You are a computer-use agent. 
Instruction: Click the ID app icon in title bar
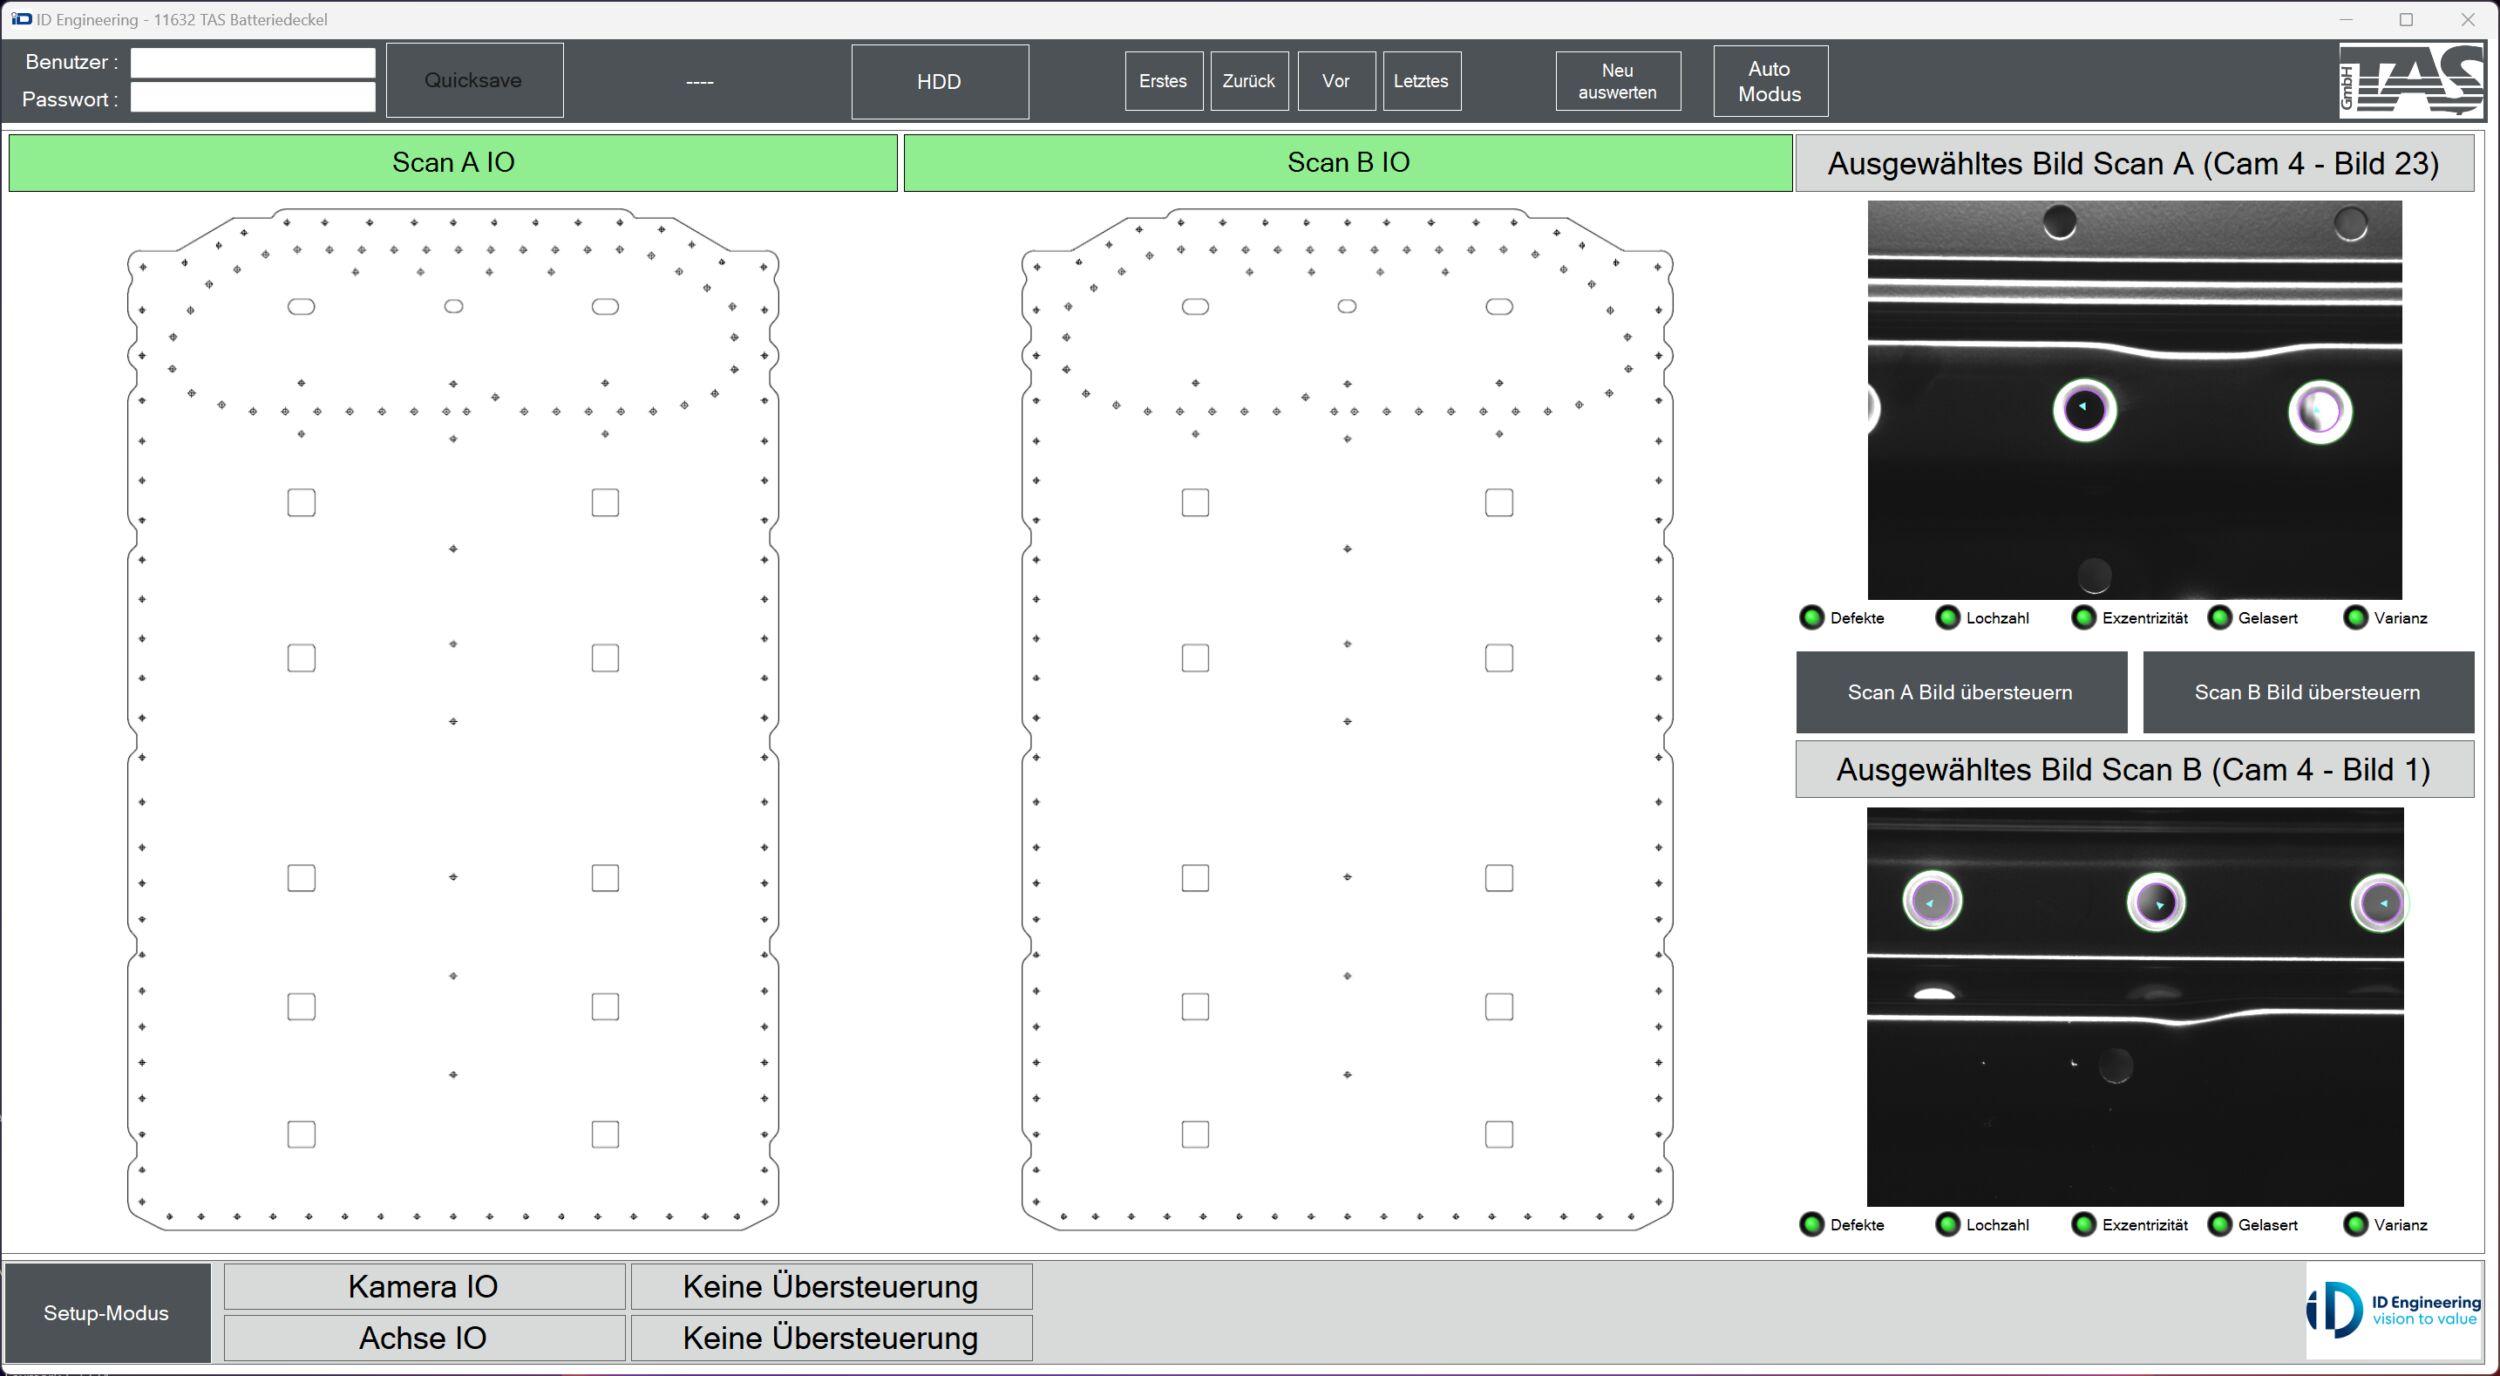(21, 19)
